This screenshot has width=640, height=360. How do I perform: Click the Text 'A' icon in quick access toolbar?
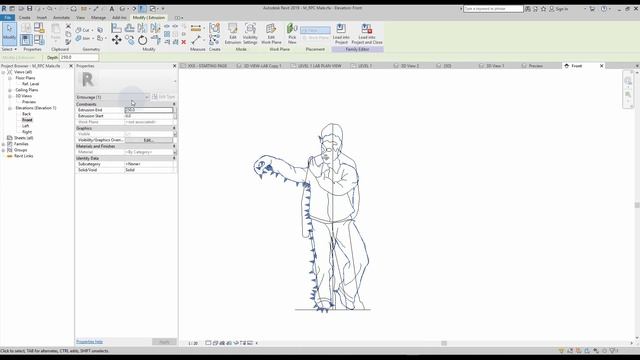point(111,9)
